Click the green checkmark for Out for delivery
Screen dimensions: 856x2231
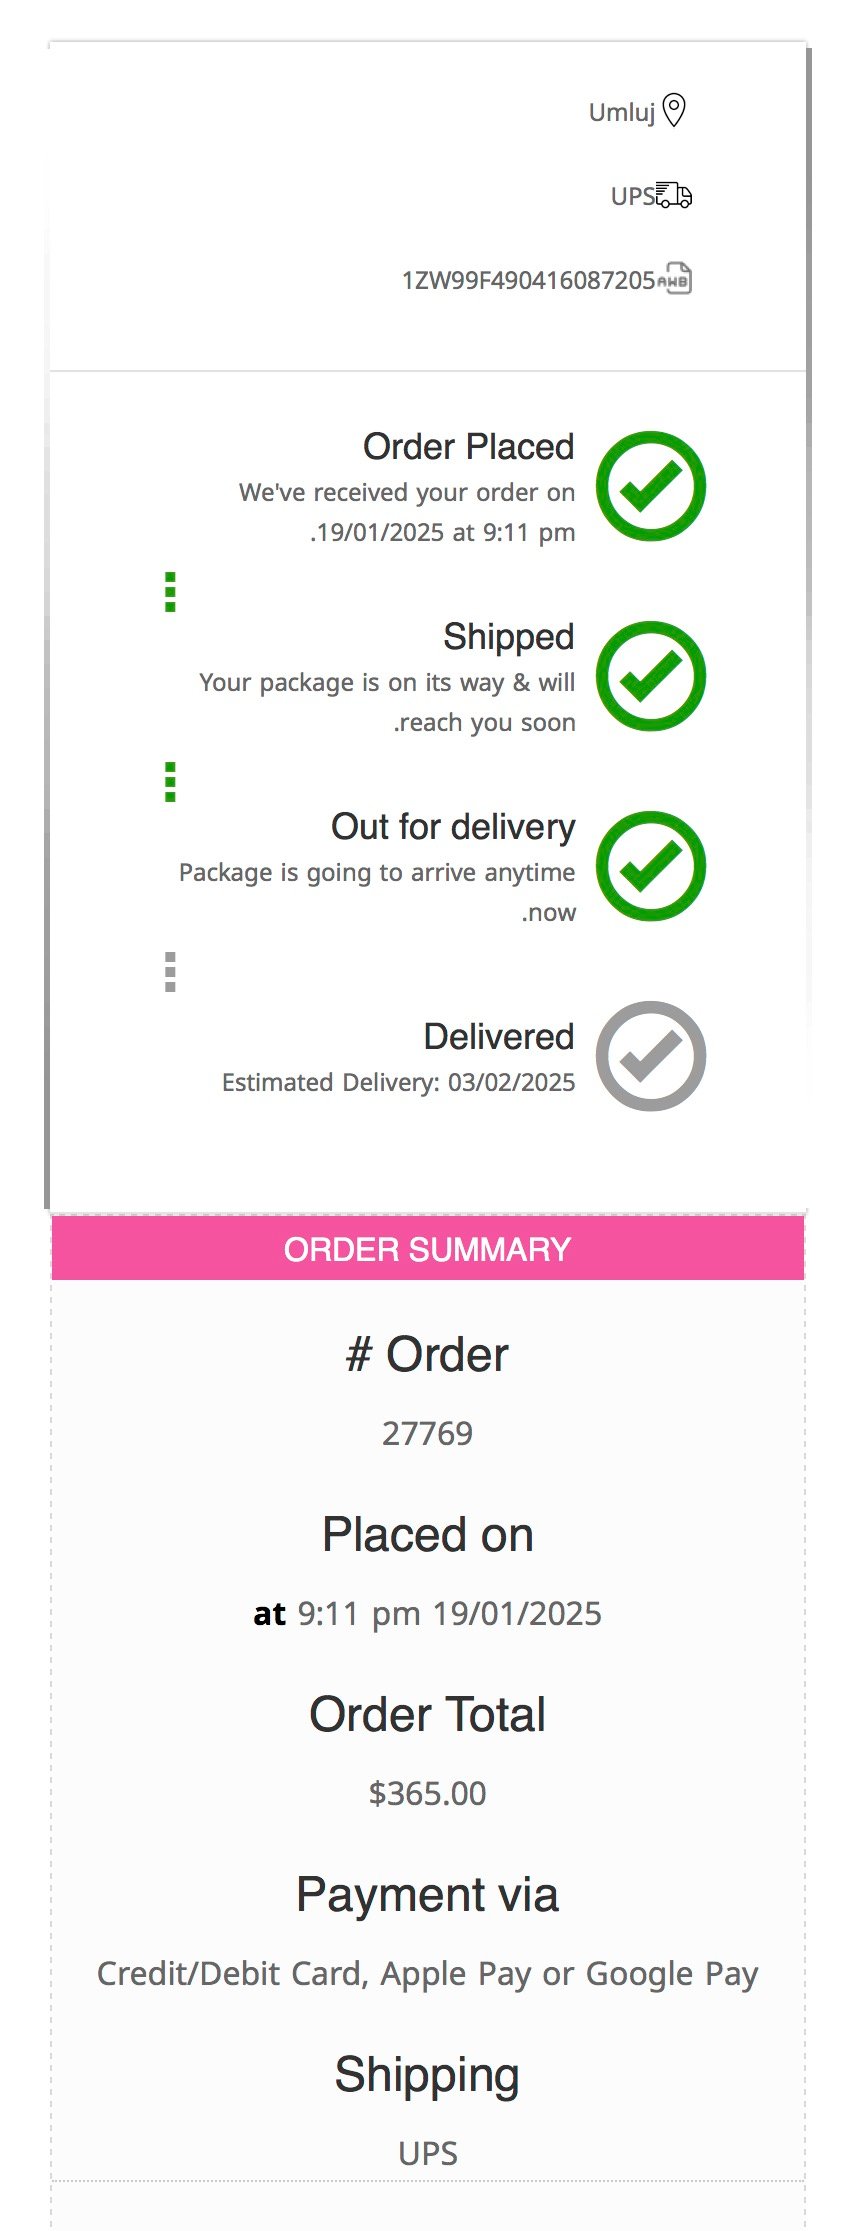[651, 866]
